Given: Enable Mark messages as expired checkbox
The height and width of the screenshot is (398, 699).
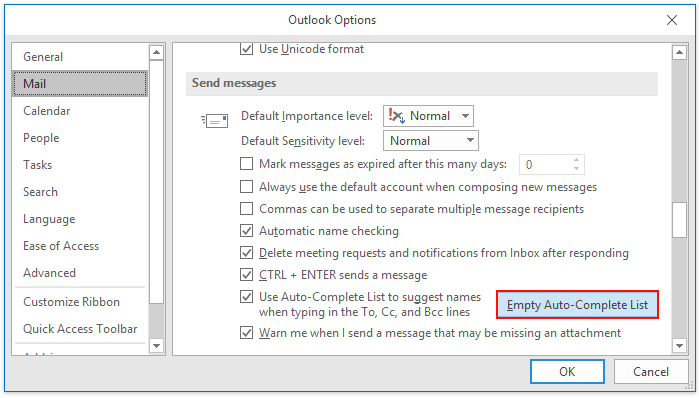Looking at the screenshot, I should pyautogui.click(x=247, y=164).
